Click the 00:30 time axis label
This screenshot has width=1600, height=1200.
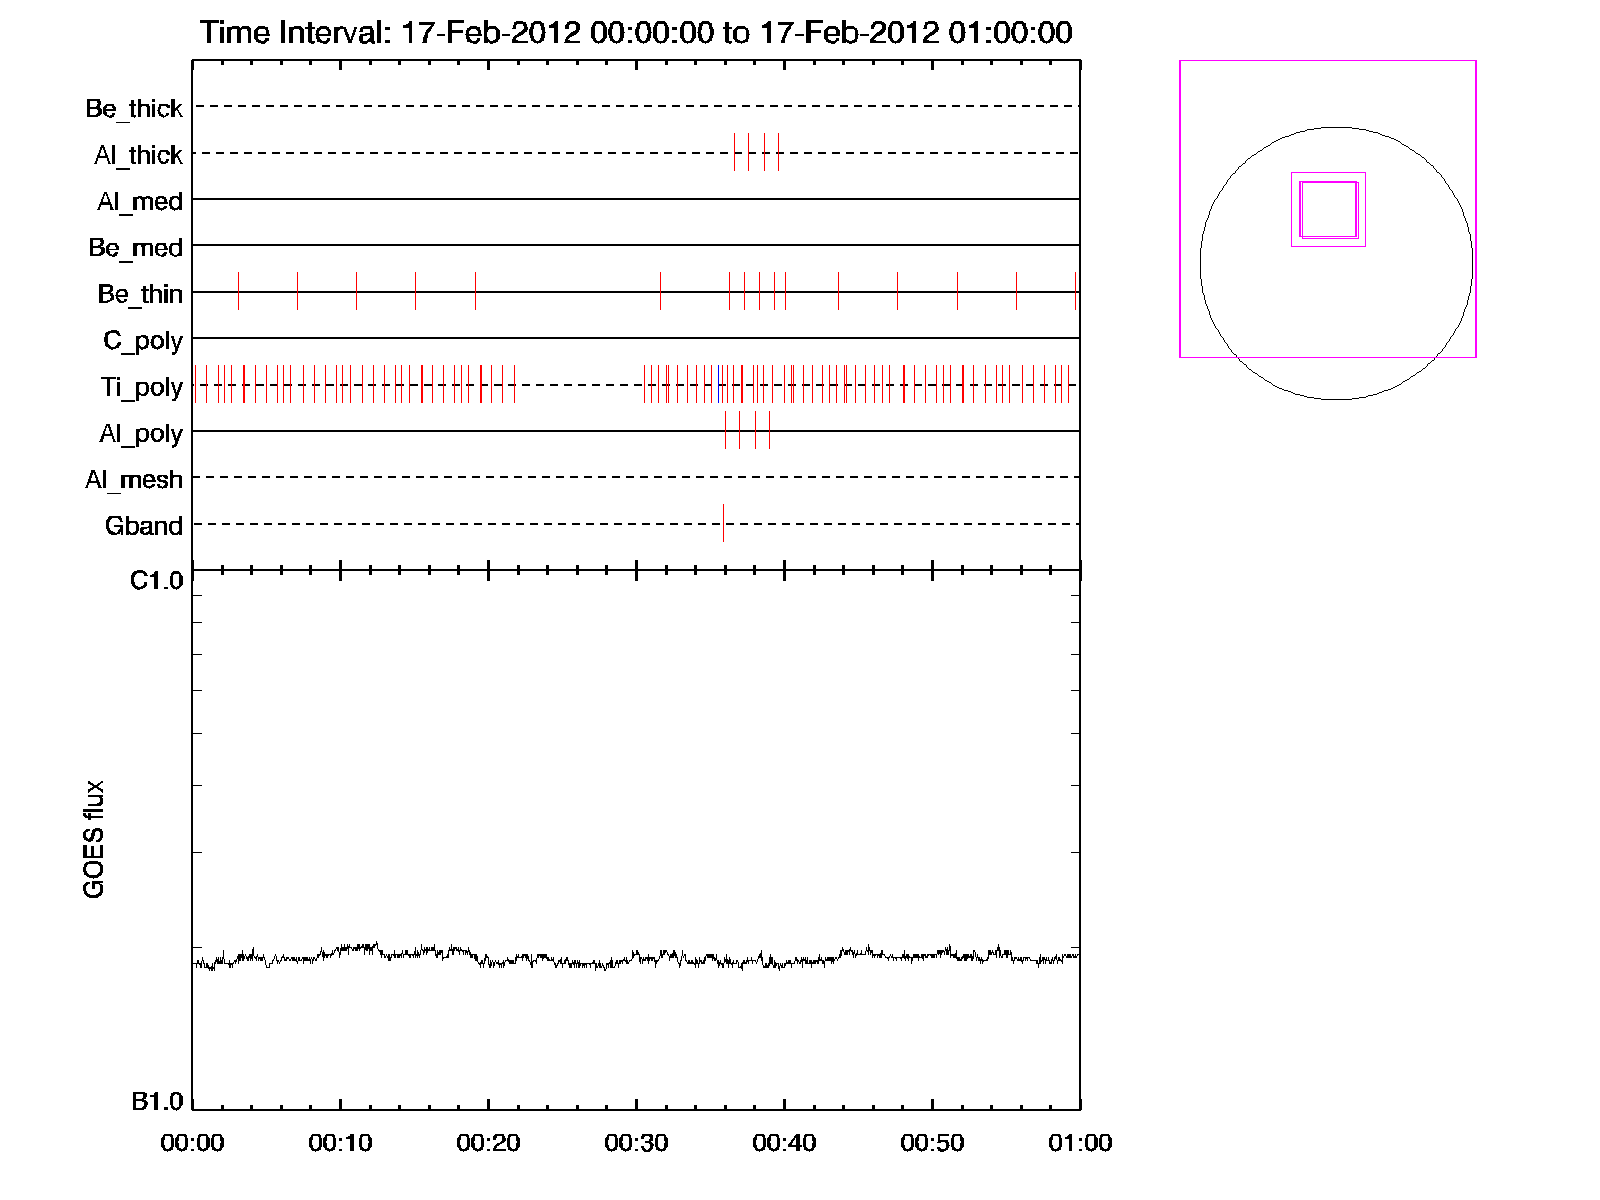click(636, 1143)
